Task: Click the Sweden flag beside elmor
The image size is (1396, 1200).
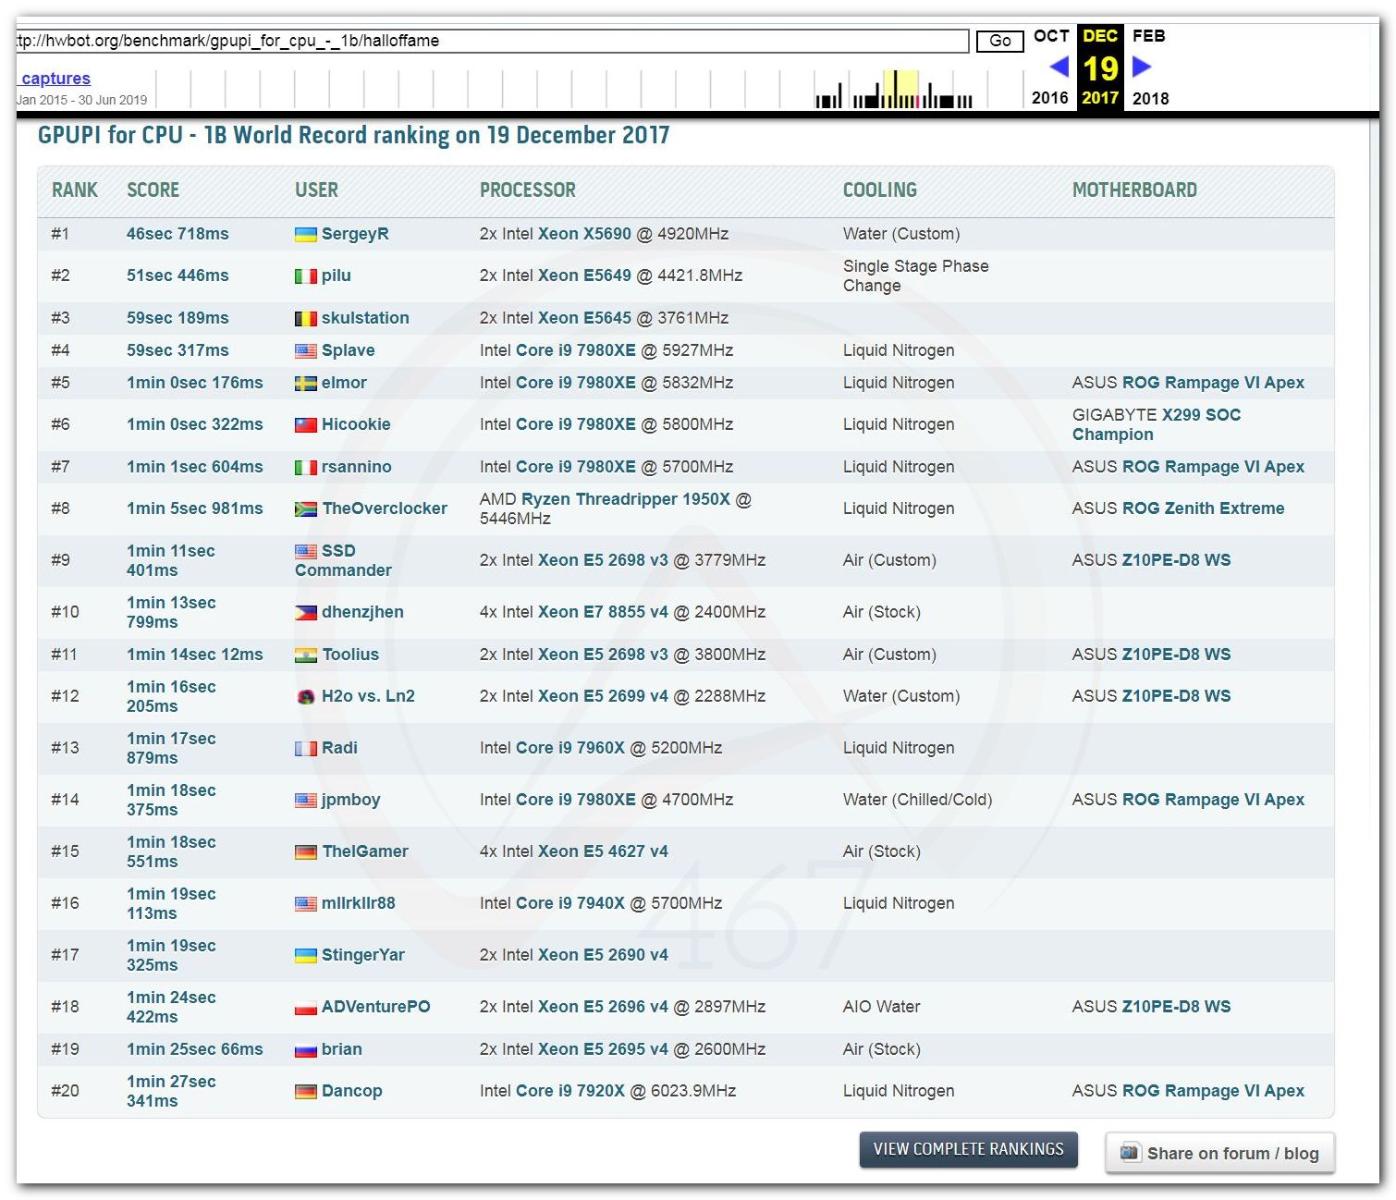Action: [x=305, y=384]
